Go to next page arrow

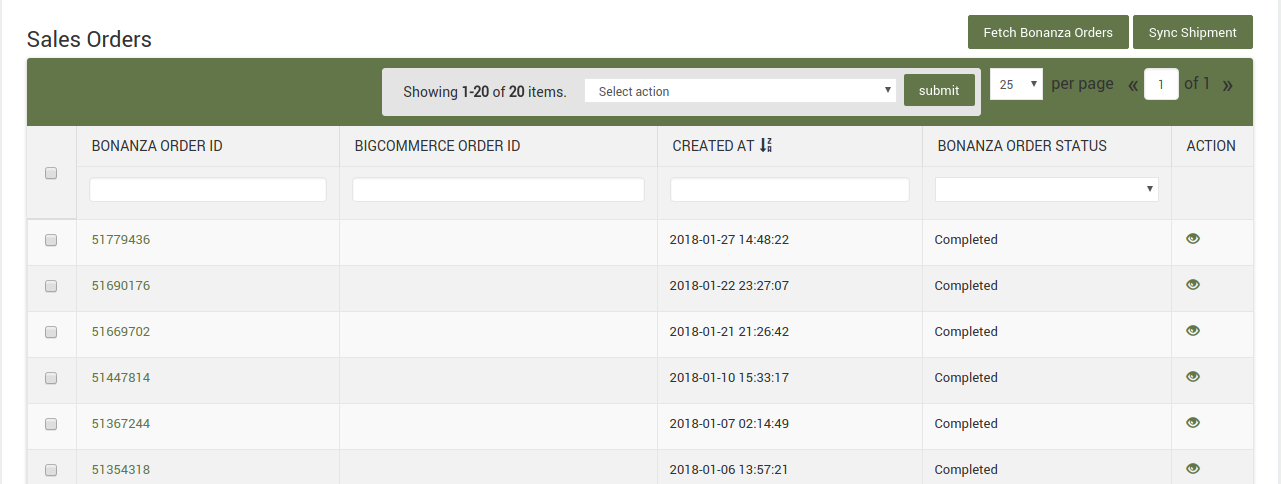pyautogui.click(x=1228, y=85)
